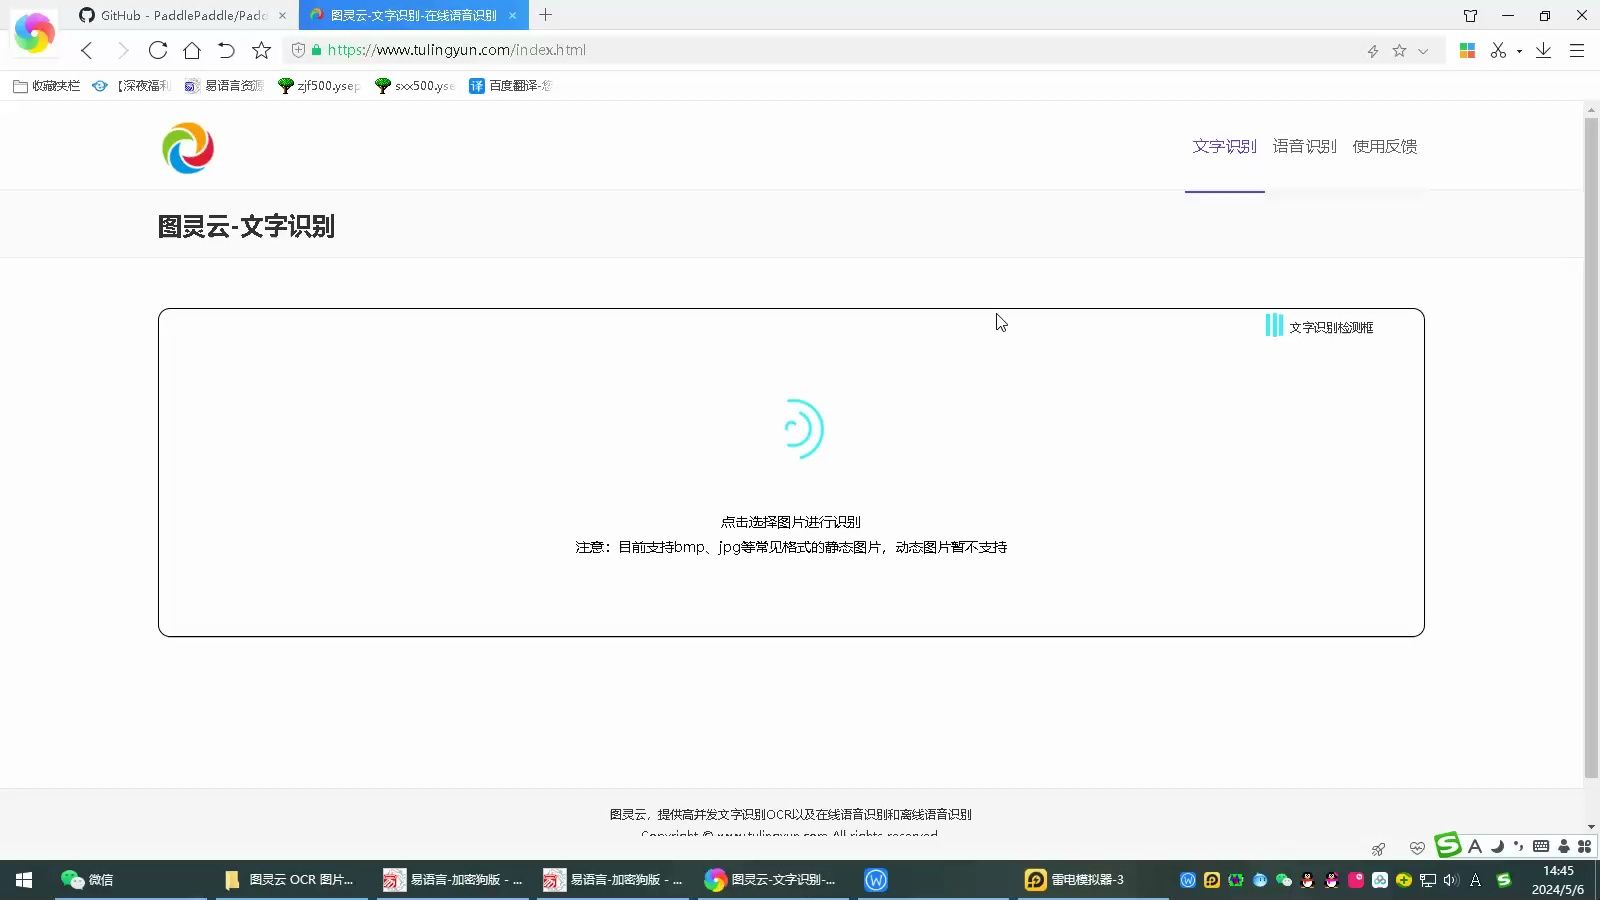Open the apps grid icon at bottom right
The width and height of the screenshot is (1600, 900).
pos(1583,847)
